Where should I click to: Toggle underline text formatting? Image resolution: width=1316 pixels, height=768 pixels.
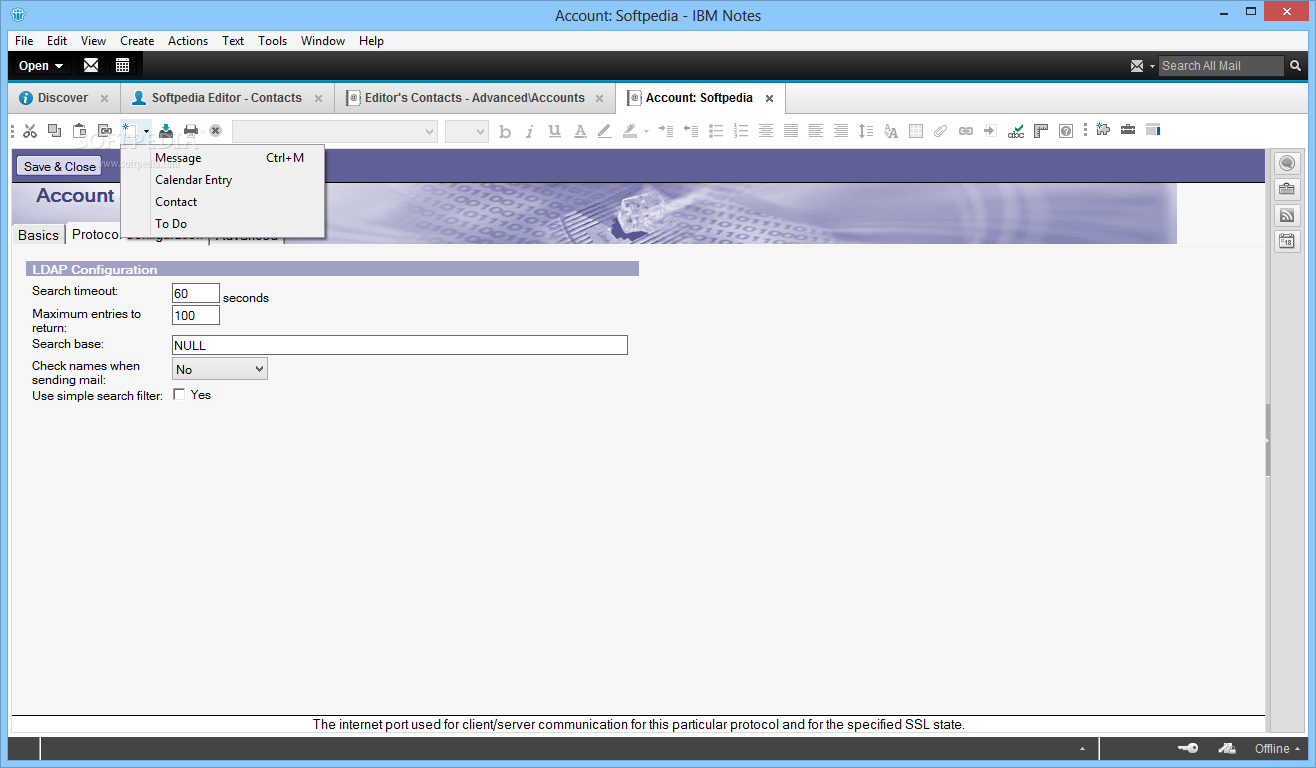(x=555, y=131)
